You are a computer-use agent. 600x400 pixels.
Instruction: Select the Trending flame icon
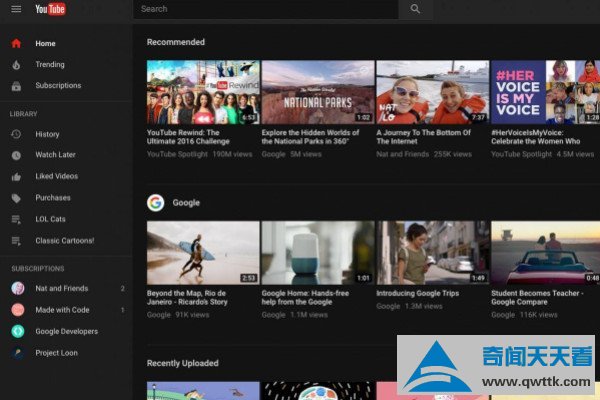point(16,64)
